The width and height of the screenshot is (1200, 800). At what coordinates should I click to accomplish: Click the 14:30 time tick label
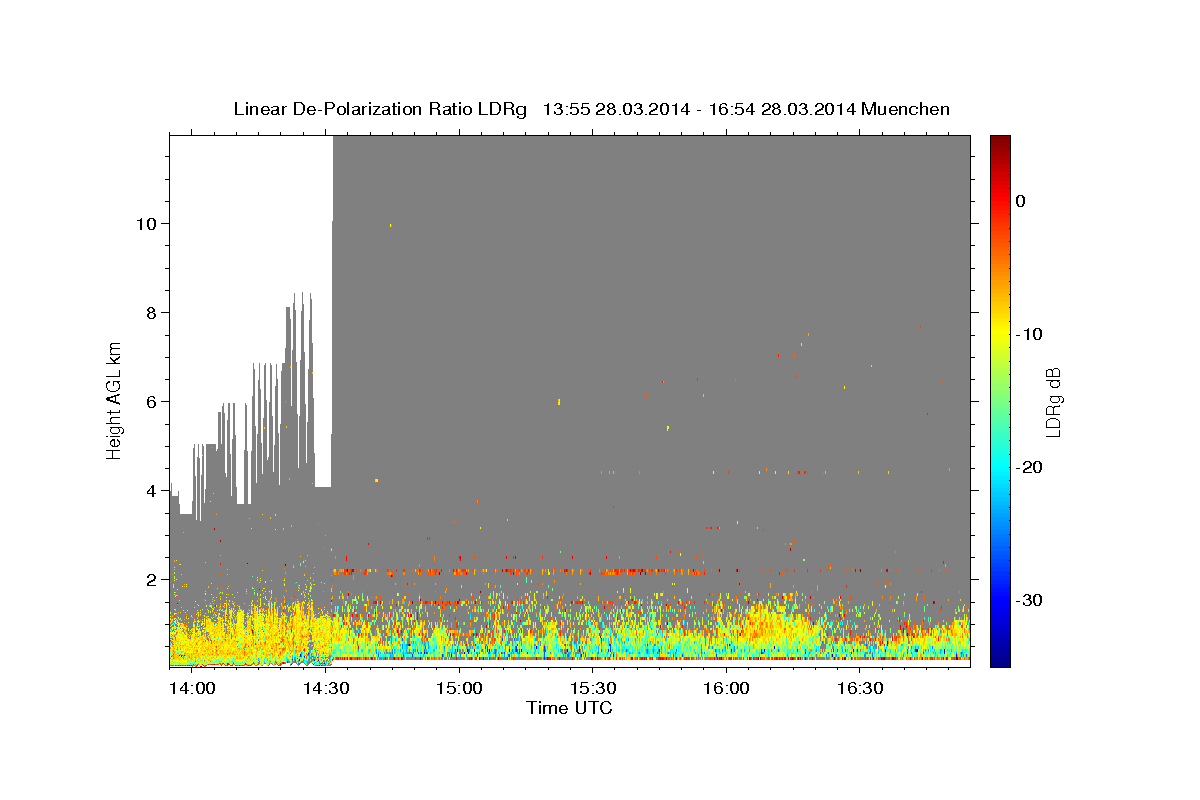(326, 689)
